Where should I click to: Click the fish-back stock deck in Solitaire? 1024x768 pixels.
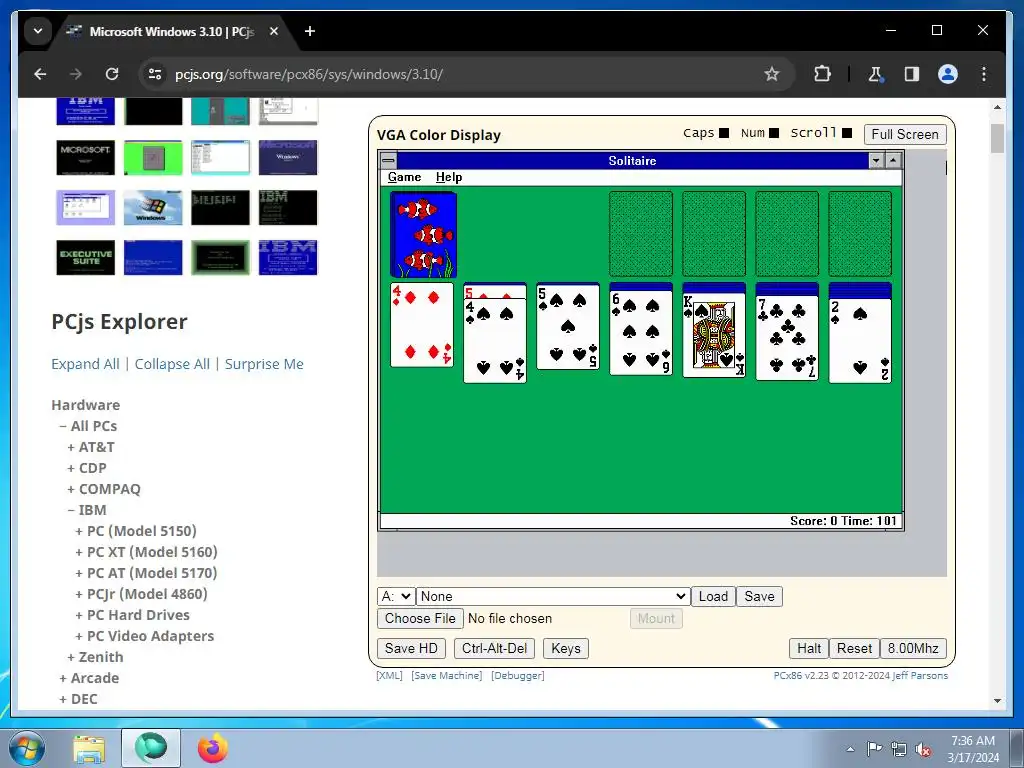(x=423, y=234)
